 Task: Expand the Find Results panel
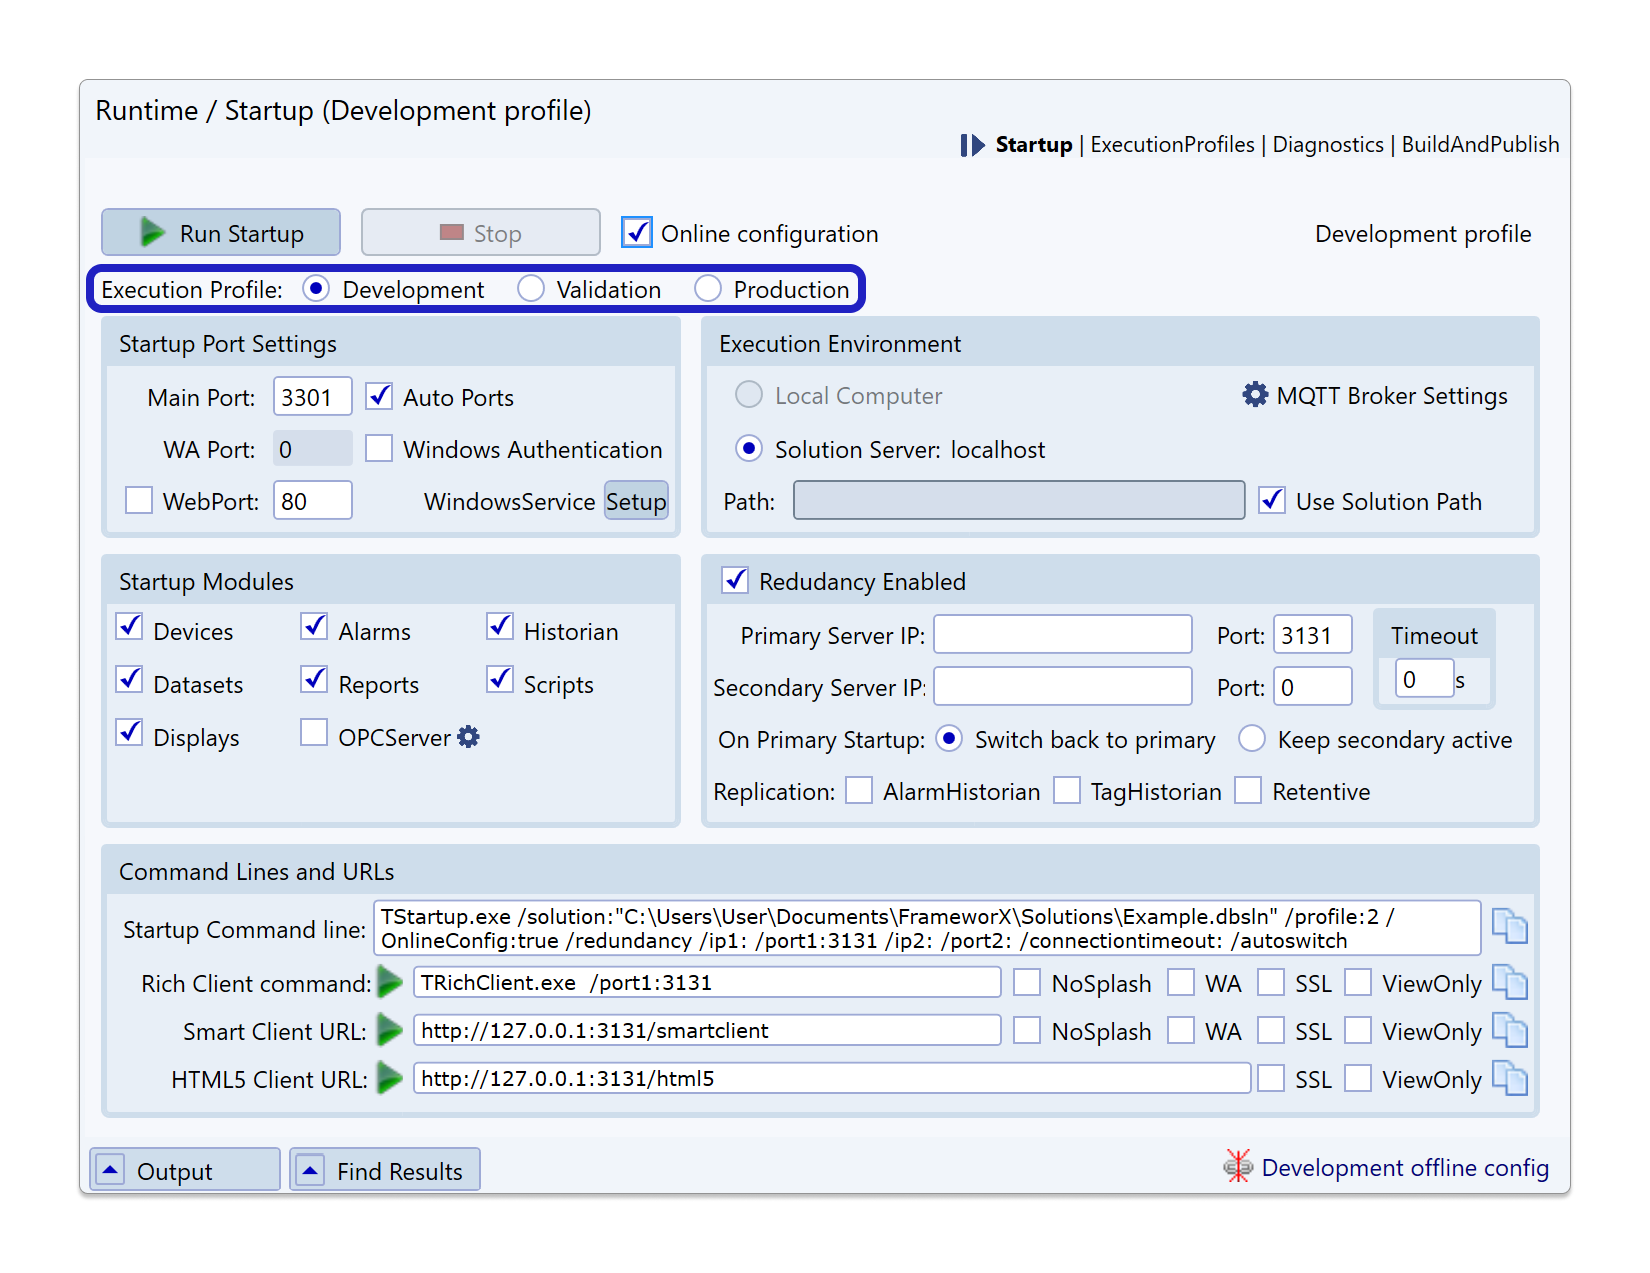click(311, 1170)
